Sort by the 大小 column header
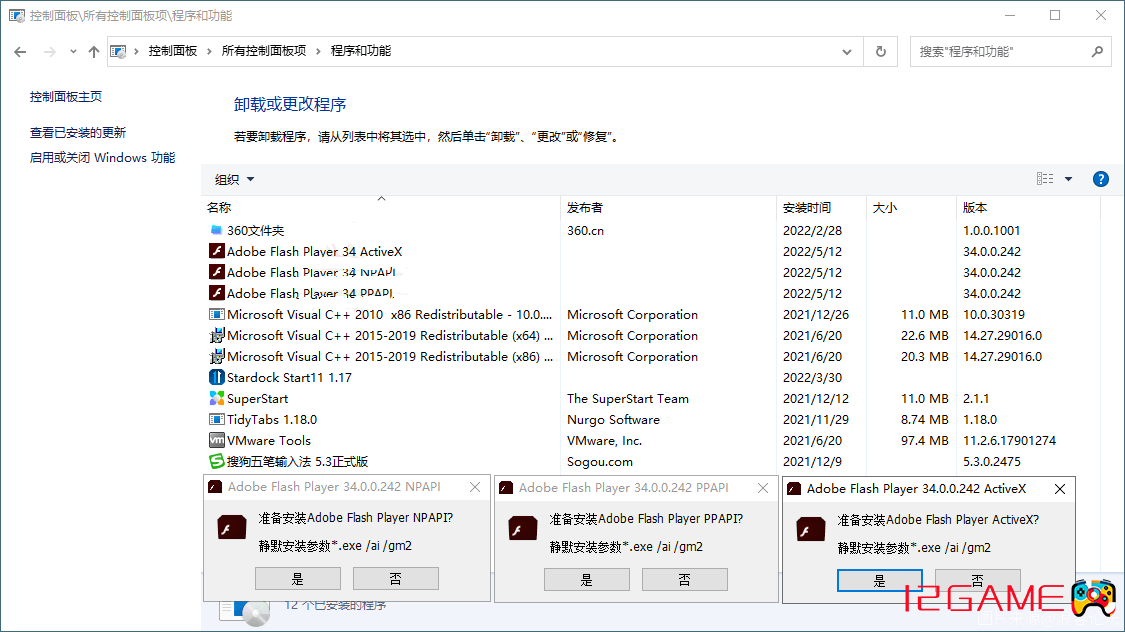 (910, 207)
